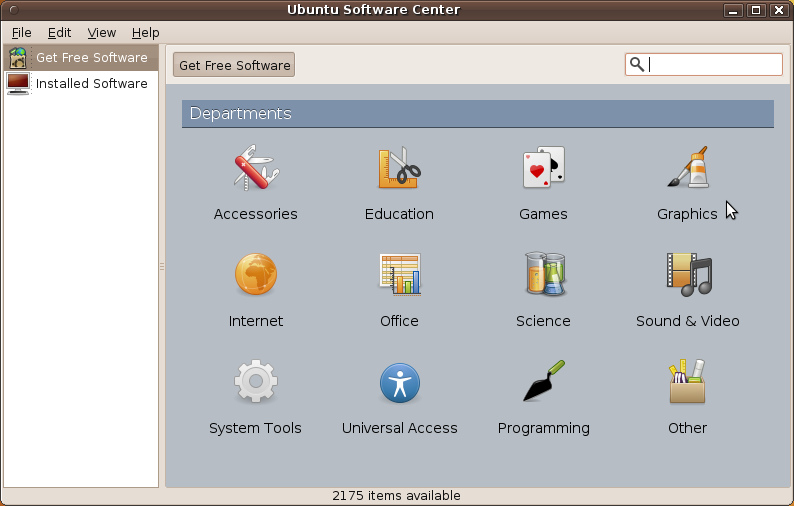The height and width of the screenshot is (506, 794).
Task: Click the pane divider handle beside sidebar
Action: tap(162, 266)
